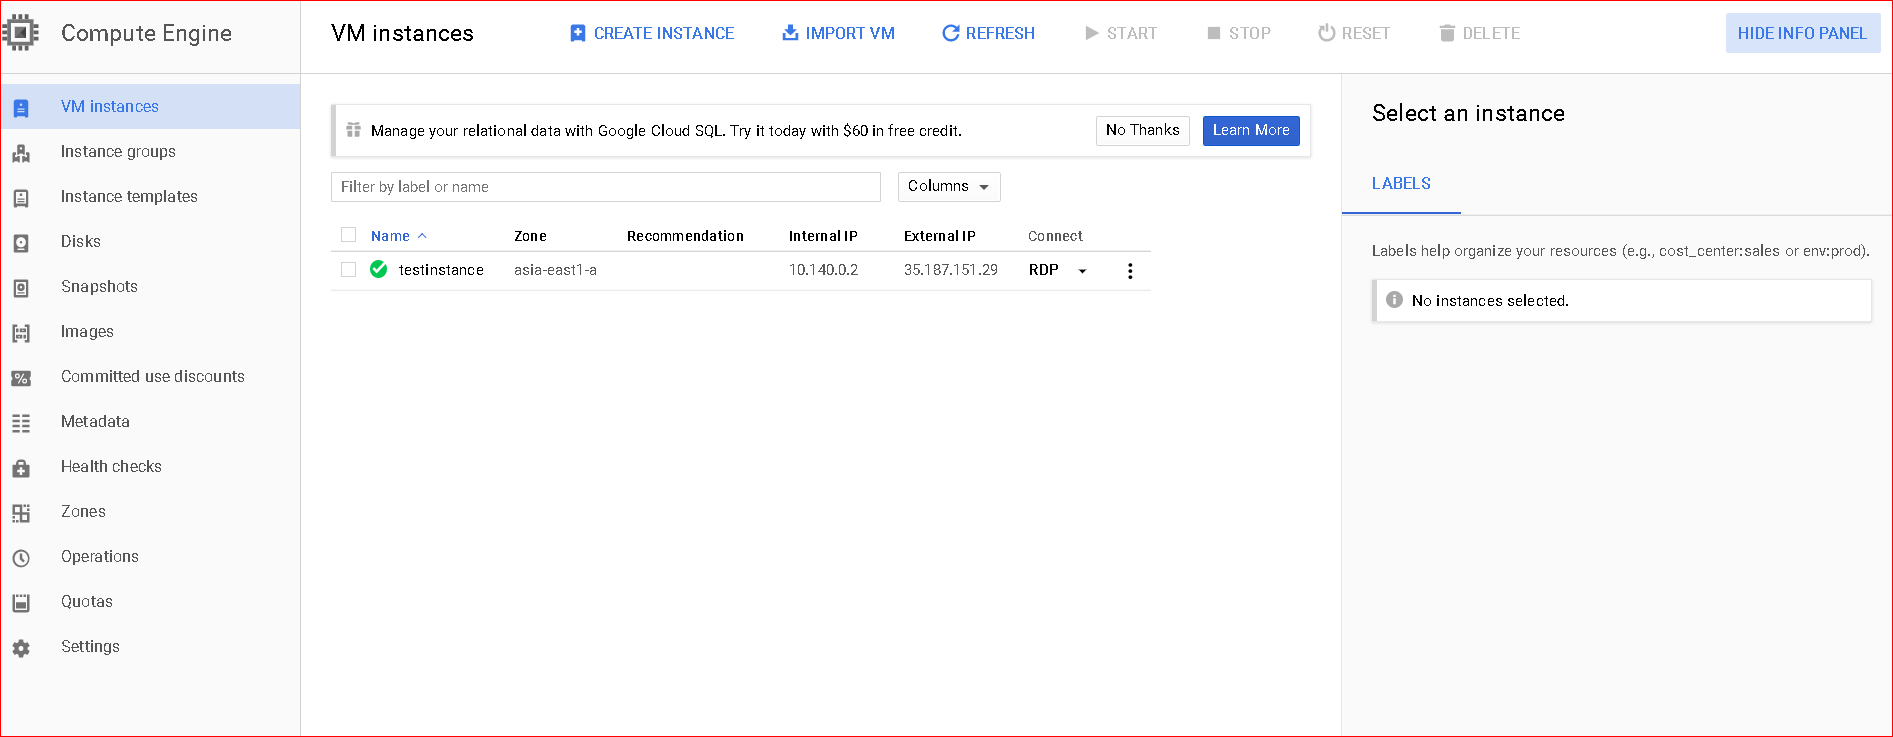Click the Snapshots sidebar icon
The image size is (1893, 737).
coord(21,288)
